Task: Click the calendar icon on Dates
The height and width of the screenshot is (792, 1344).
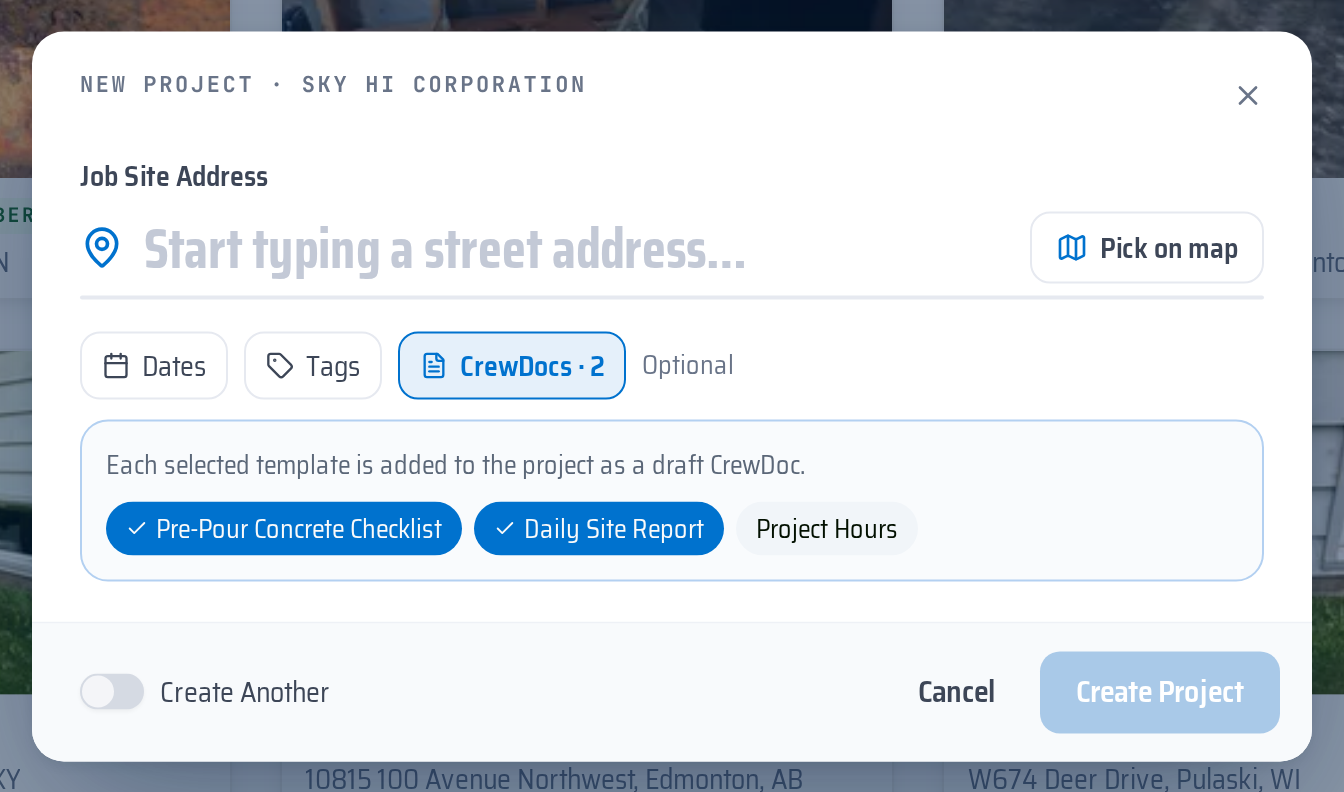Action: (x=116, y=366)
